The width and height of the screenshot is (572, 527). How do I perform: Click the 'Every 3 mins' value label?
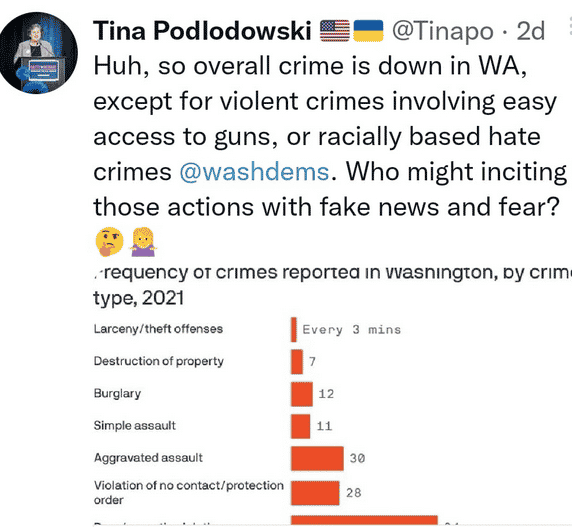click(352, 330)
